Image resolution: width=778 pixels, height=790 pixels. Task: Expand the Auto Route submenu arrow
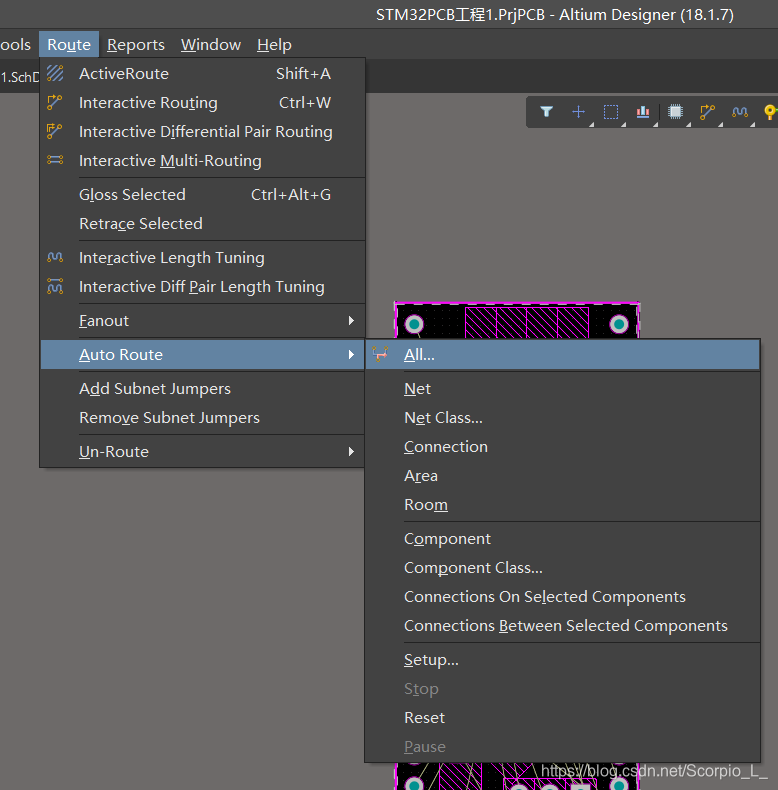pyautogui.click(x=351, y=354)
